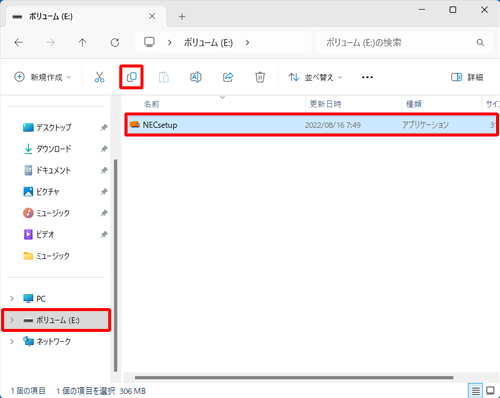500x398 pixels.
Task: Click ボリューム (E:) in the address bar
Action: tap(208, 43)
